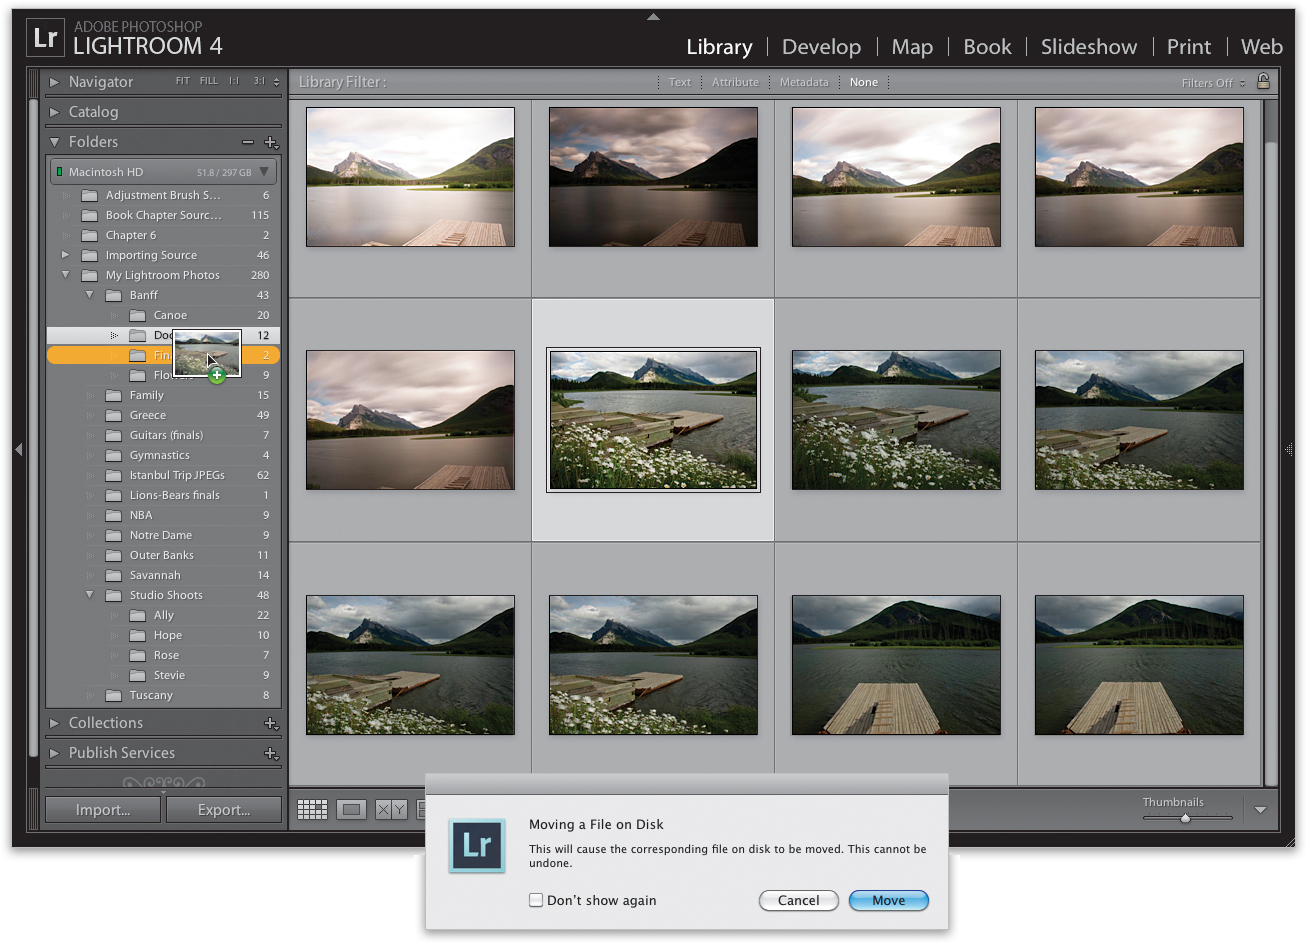Add new collection with plus icon
Viewport: 1307px width, 944px height.
(x=270, y=723)
